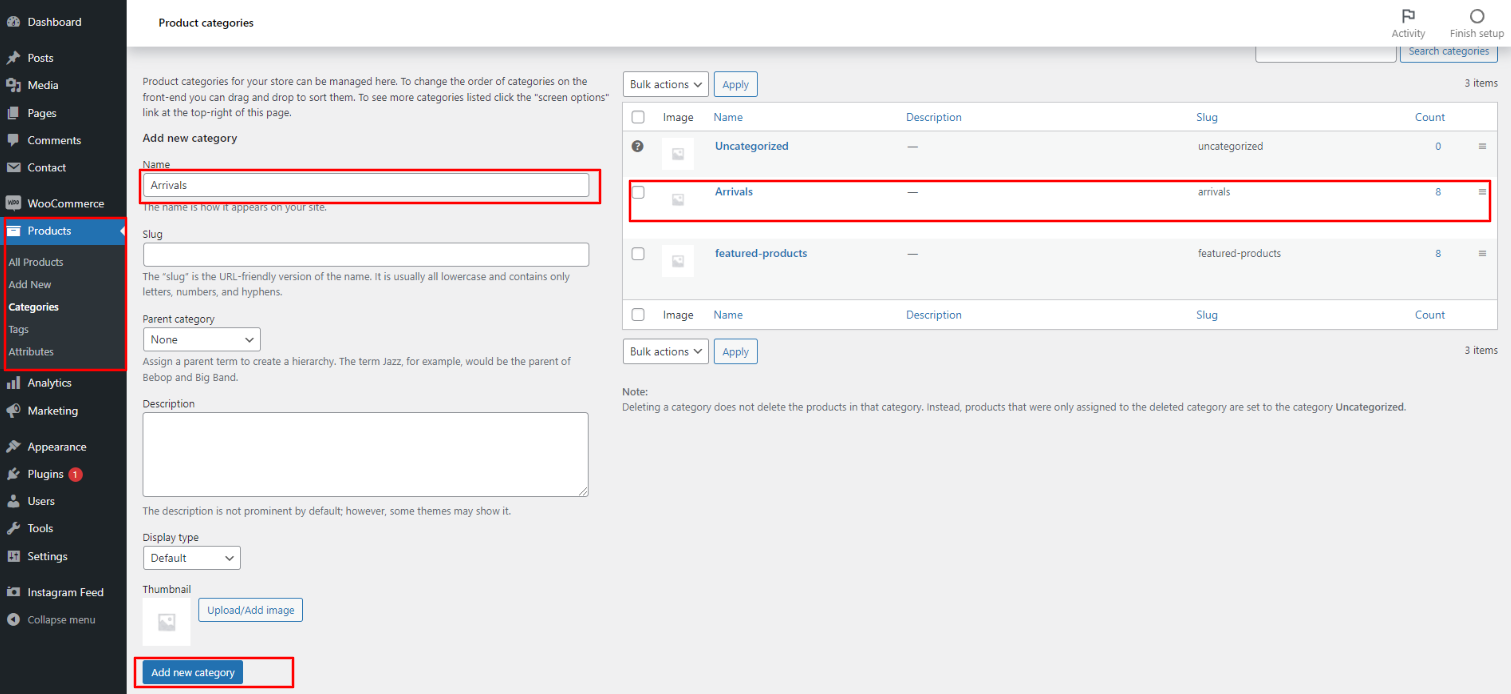Image resolution: width=1511 pixels, height=694 pixels.
Task: Click the Finish setup circle icon
Action: pos(1476,16)
